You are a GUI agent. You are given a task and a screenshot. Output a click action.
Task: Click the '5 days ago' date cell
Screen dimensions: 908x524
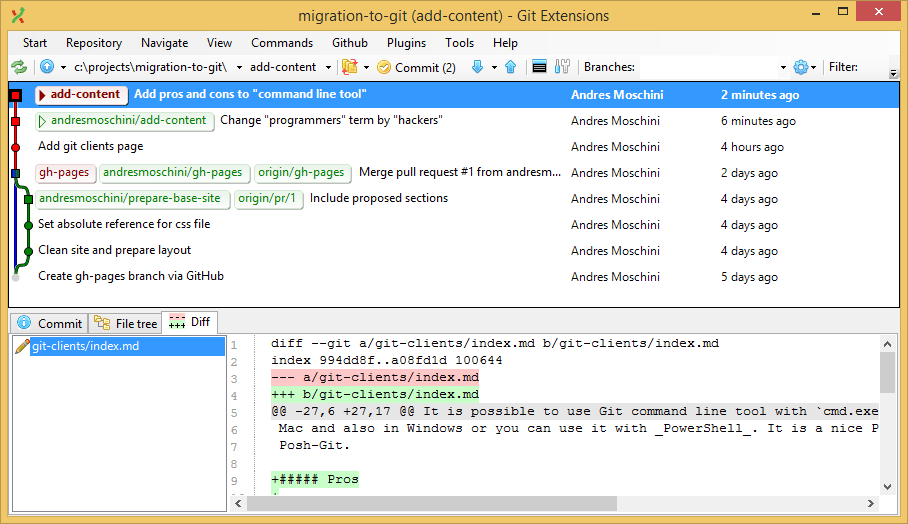point(749,277)
